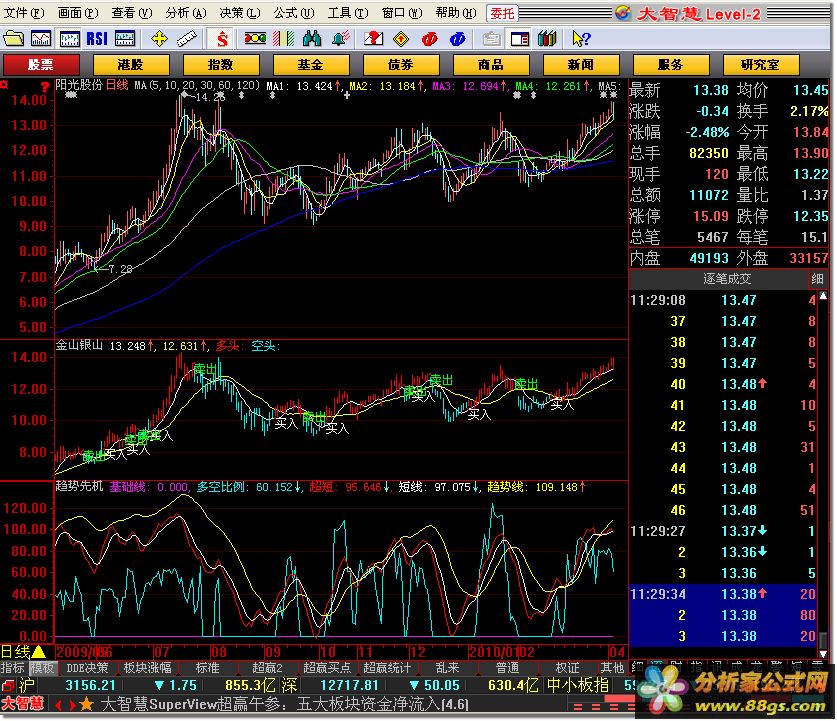Open the 帮助(H) menu
Screen dimensions: 837x721
click(x=456, y=12)
